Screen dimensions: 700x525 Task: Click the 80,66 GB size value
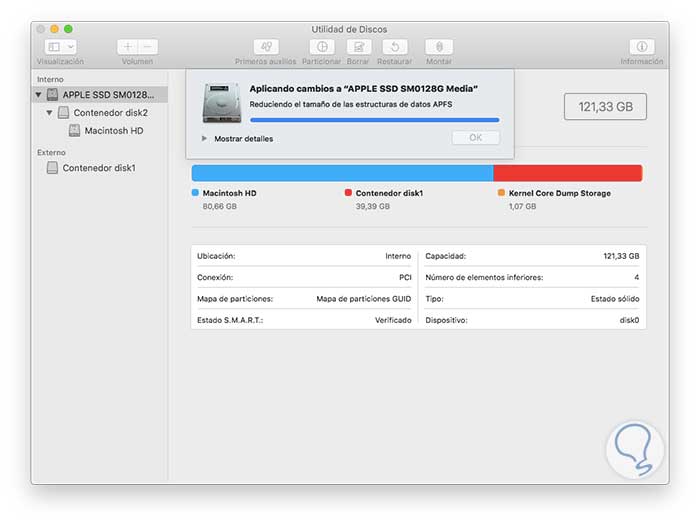(x=220, y=206)
